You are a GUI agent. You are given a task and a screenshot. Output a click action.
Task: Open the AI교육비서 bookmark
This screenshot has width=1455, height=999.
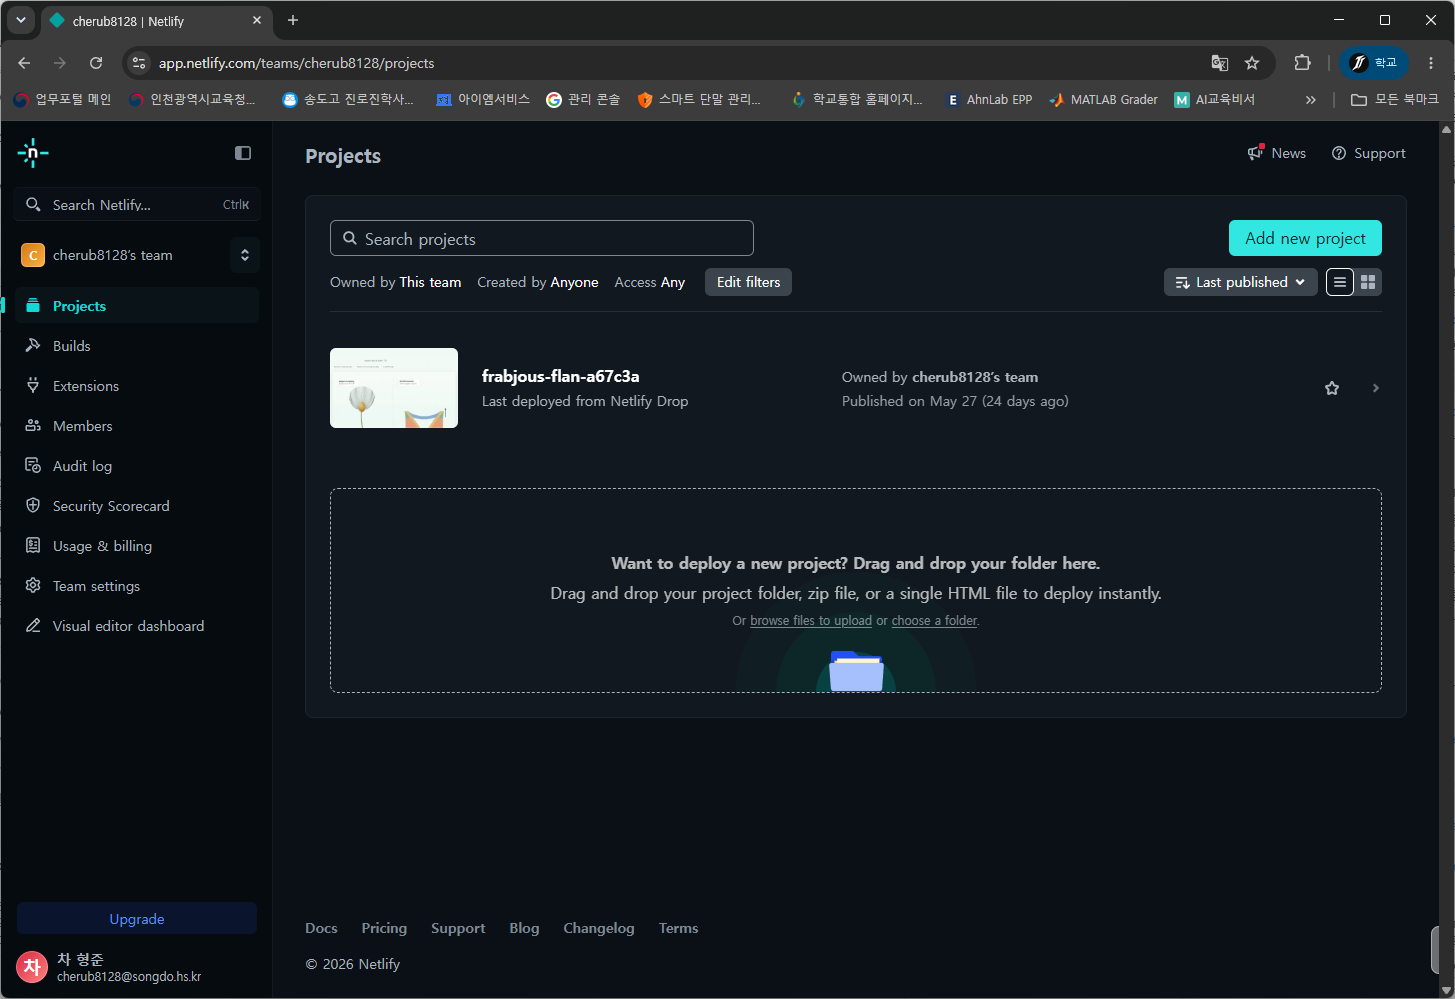pyautogui.click(x=1215, y=99)
